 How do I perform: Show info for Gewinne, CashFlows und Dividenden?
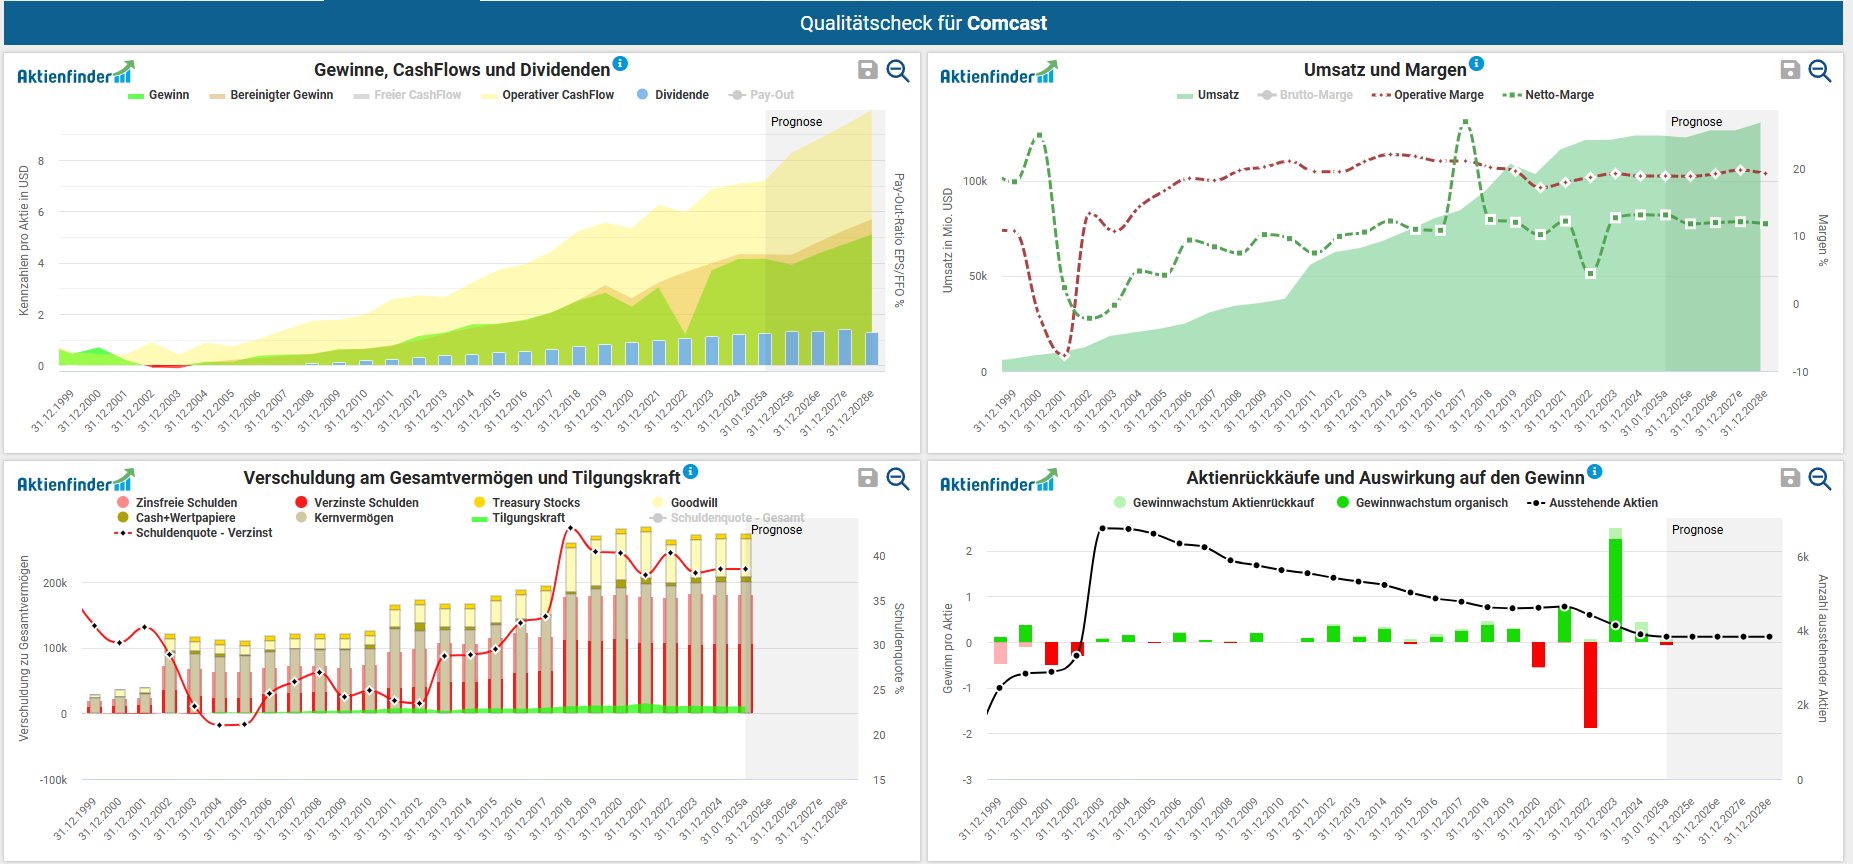(x=620, y=64)
